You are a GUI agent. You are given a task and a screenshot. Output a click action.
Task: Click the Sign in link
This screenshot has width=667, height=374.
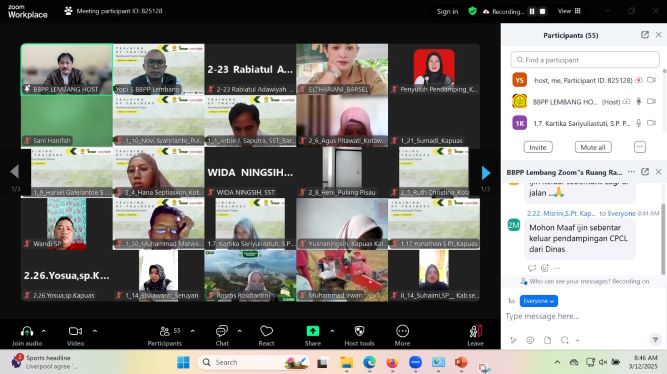447,11
